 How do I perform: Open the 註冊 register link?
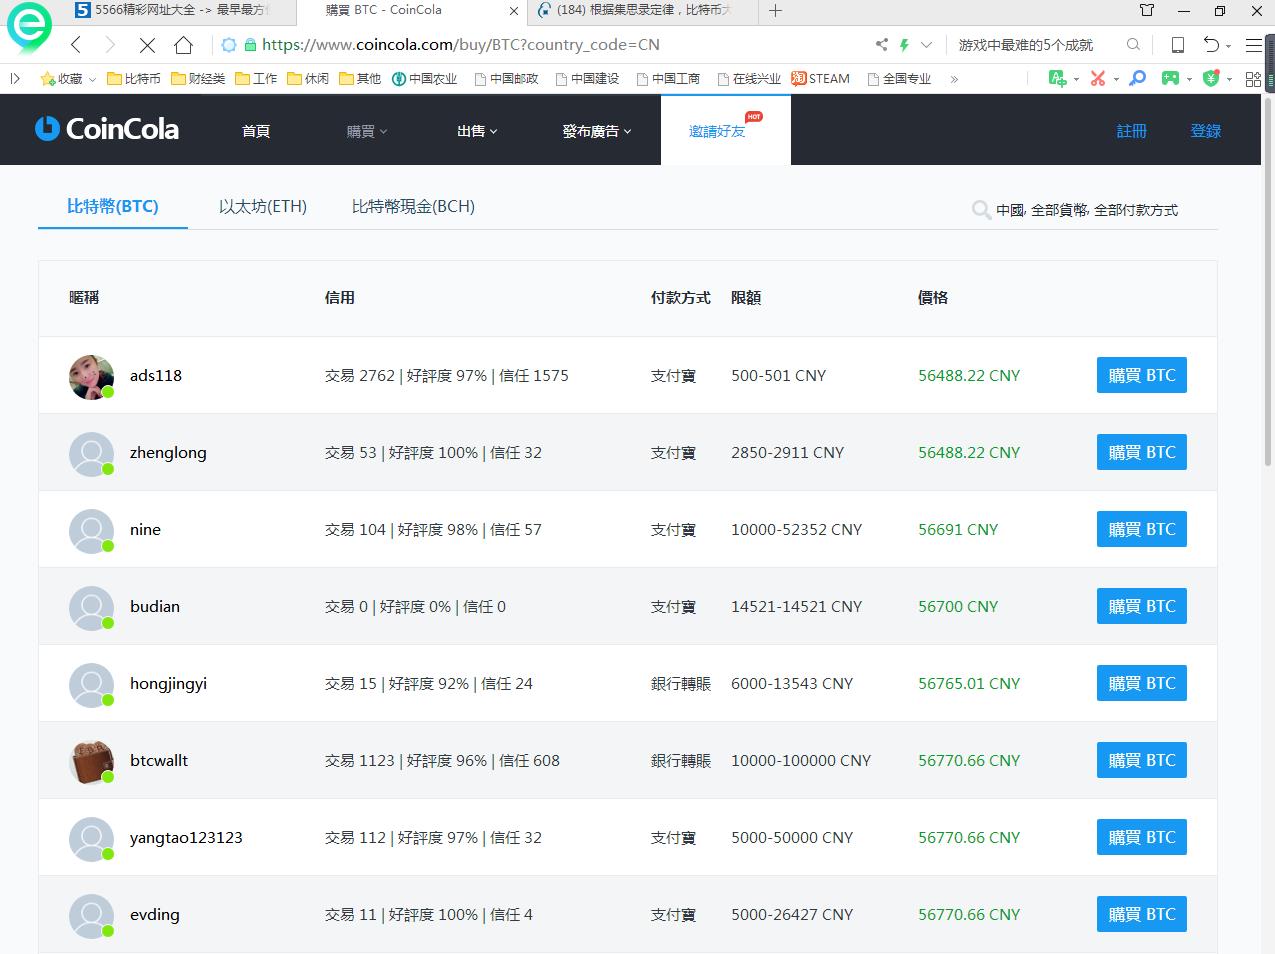click(x=1131, y=131)
